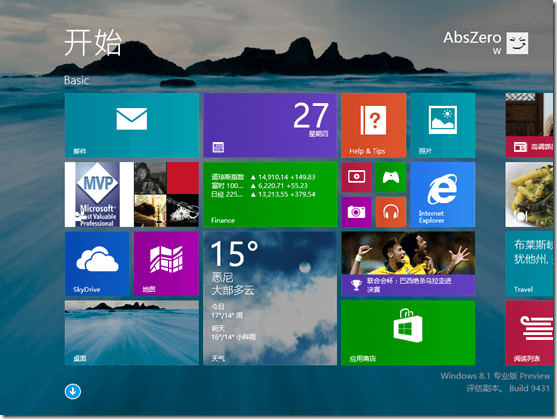Open the MVP People tile
This screenshot has height=419, width=557.
132,195
